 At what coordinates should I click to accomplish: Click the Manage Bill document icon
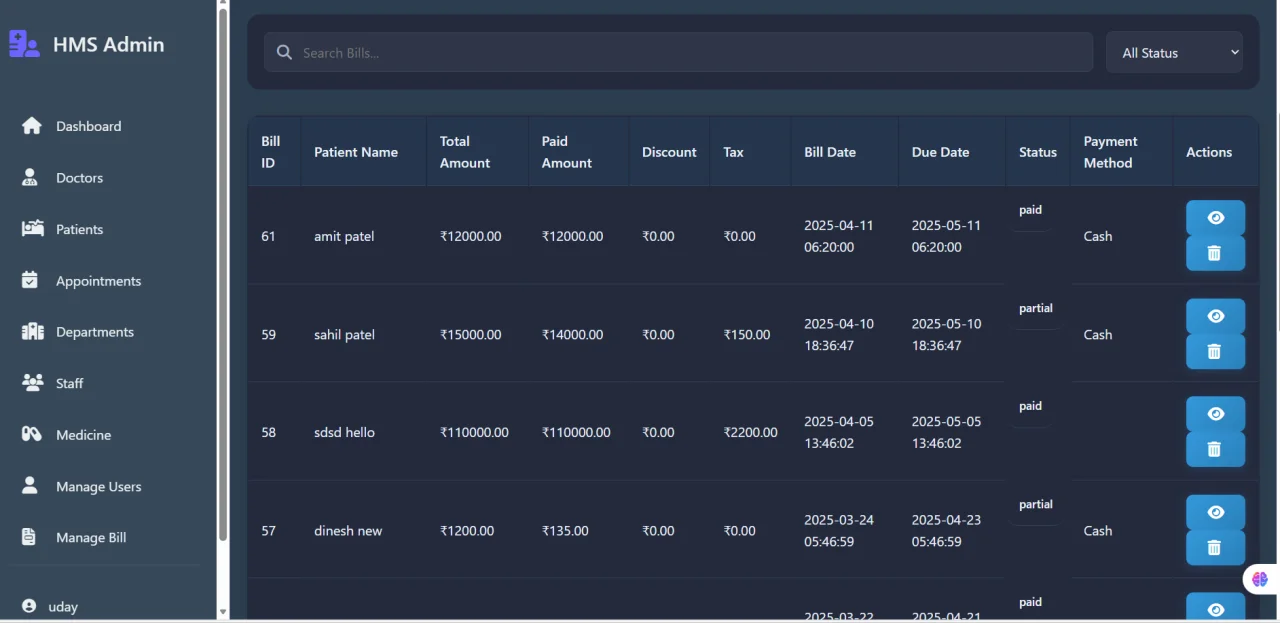[29, 537]
